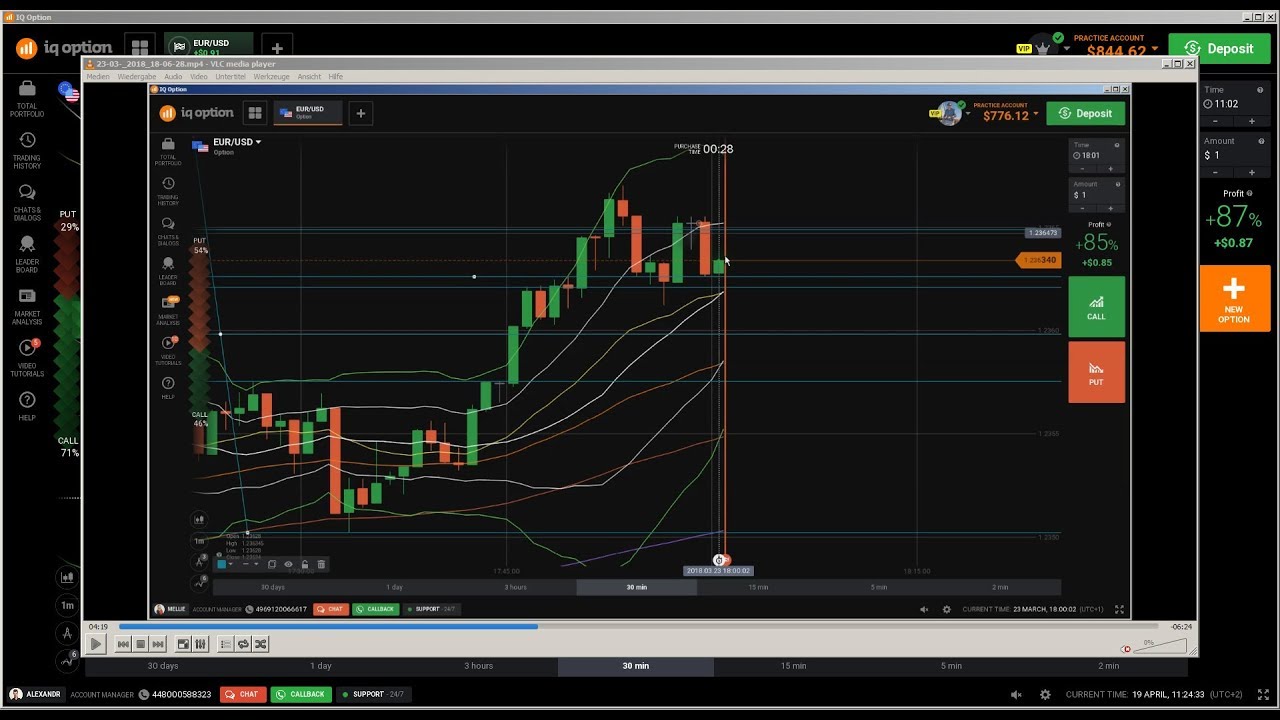Increase expiration time with outer plus

pos(1251,121)
